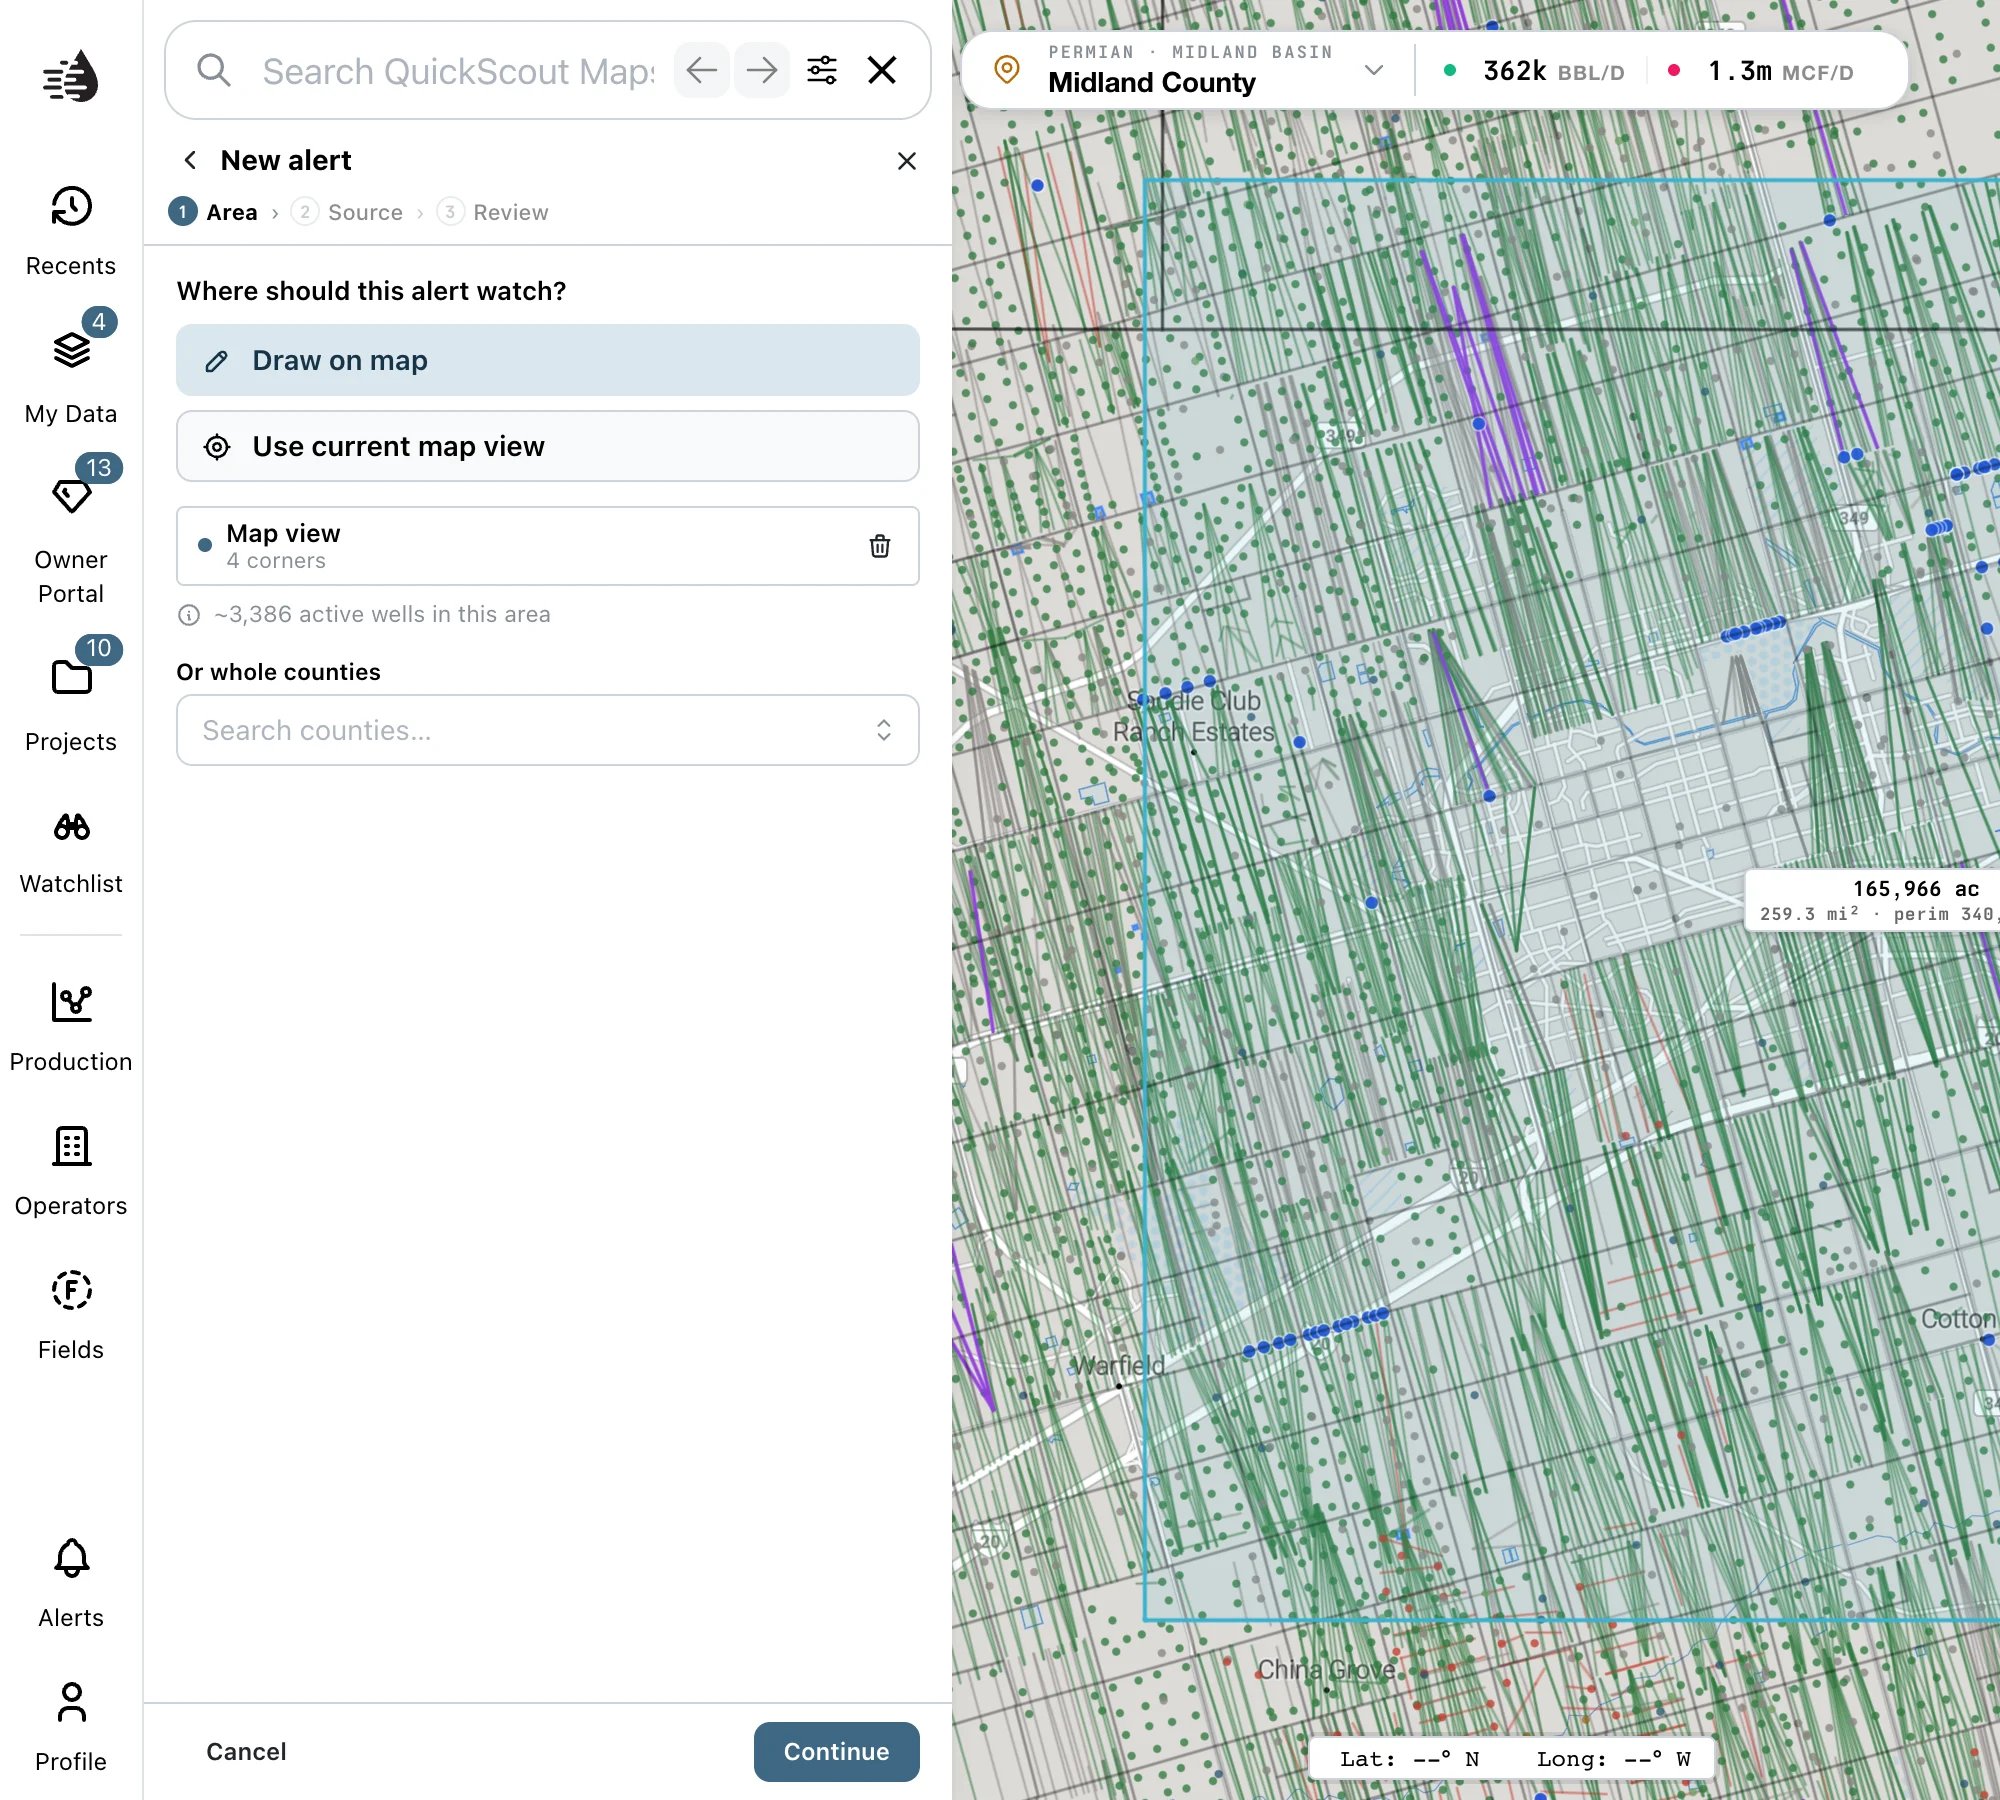Close the New alert panel
The height and width of the screenshot is (1800, 2000).
pos(907,161)
